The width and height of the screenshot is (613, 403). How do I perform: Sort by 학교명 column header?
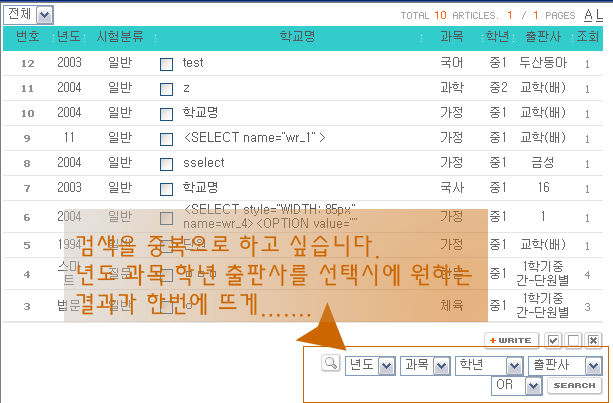click(297, 36)
